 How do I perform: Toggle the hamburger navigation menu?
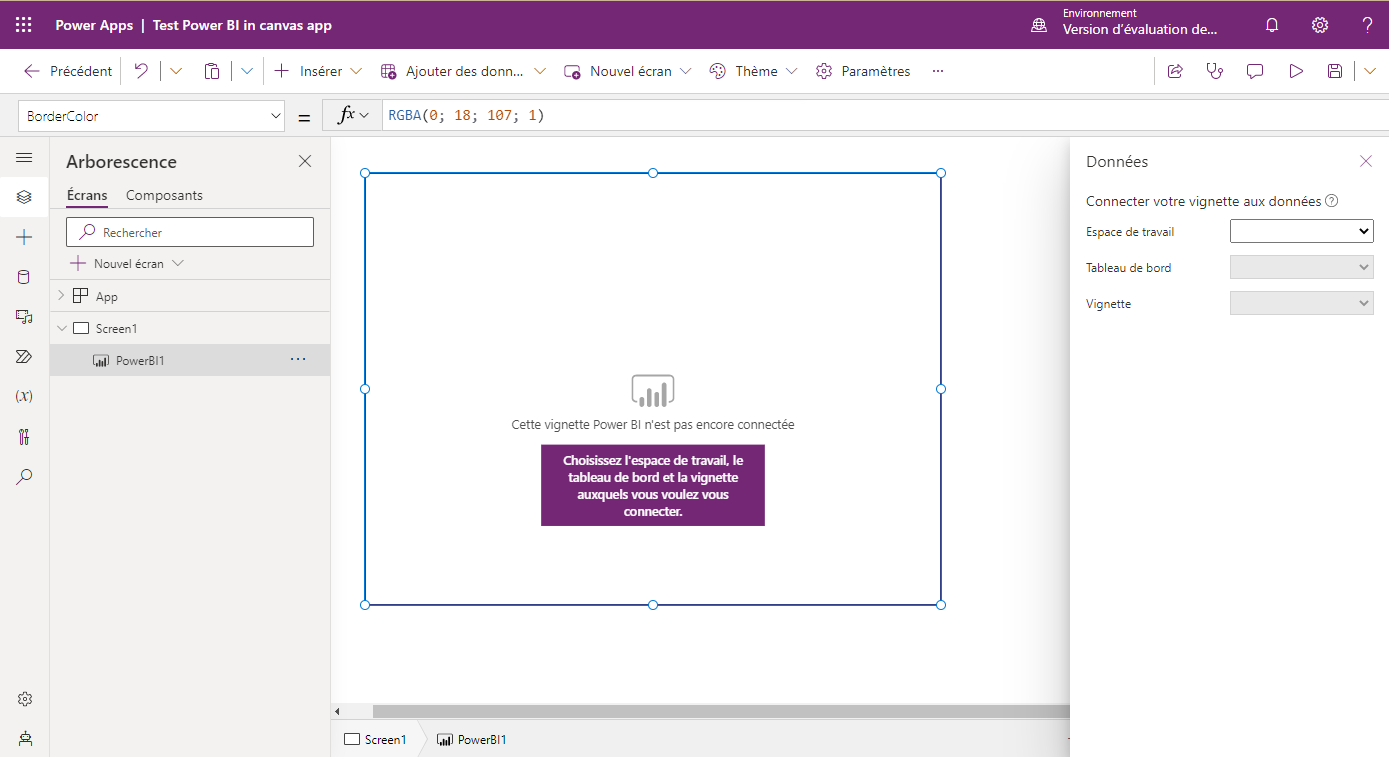point(24,158)
